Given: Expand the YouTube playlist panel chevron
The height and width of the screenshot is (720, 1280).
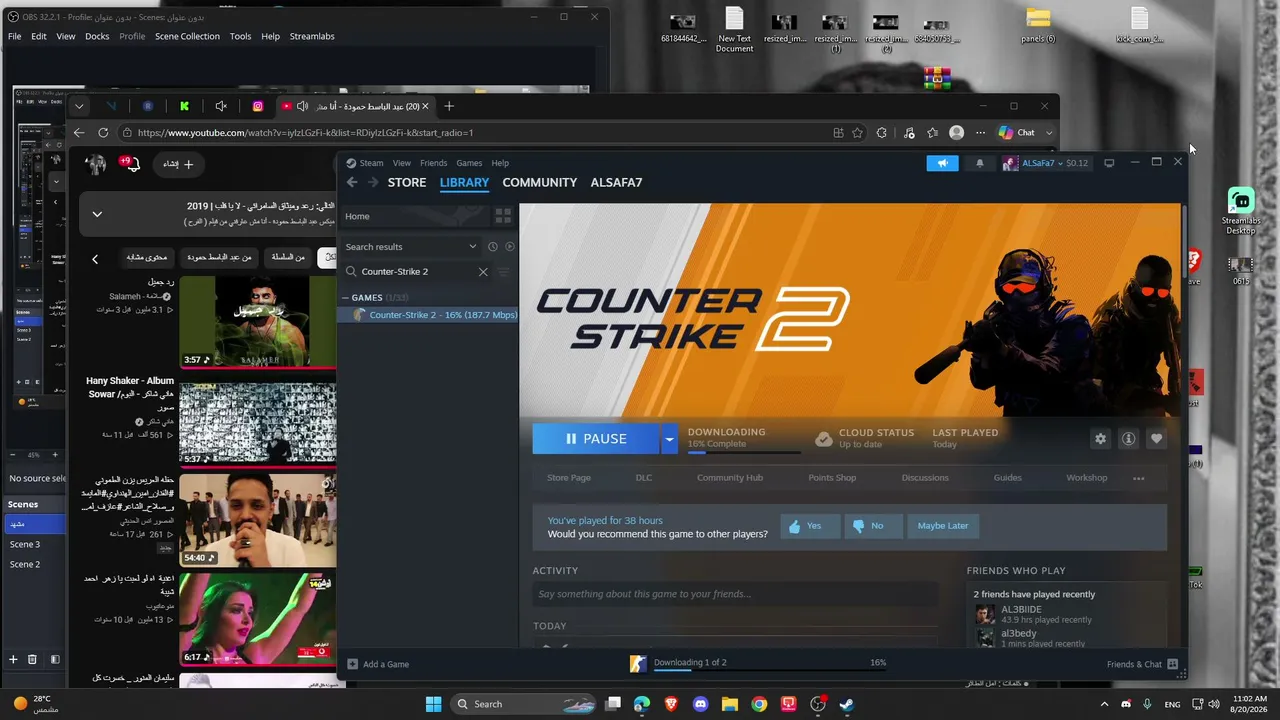Looking at the screenshot, I should pos(97,214).
